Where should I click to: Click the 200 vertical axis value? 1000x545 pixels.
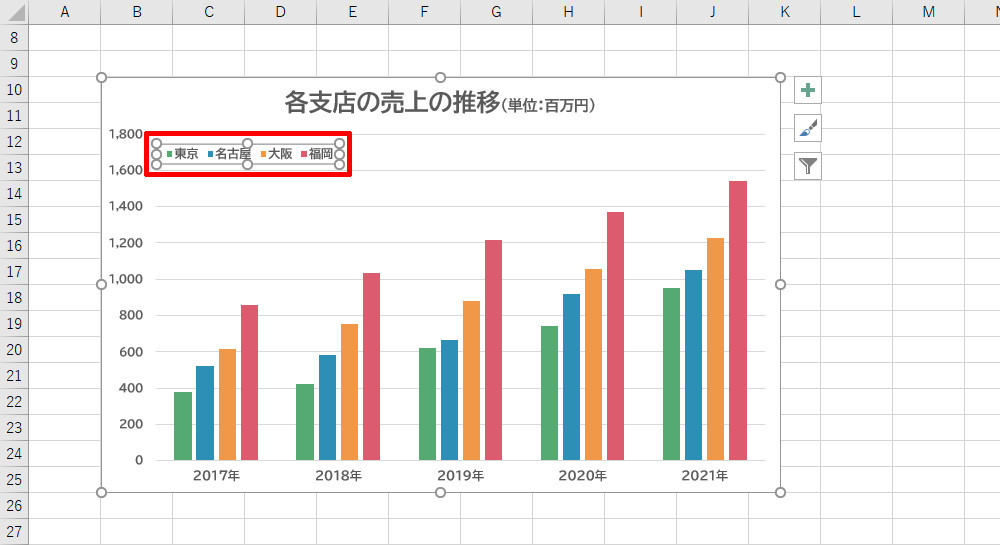pyautogui.click(x=131, y=424)
